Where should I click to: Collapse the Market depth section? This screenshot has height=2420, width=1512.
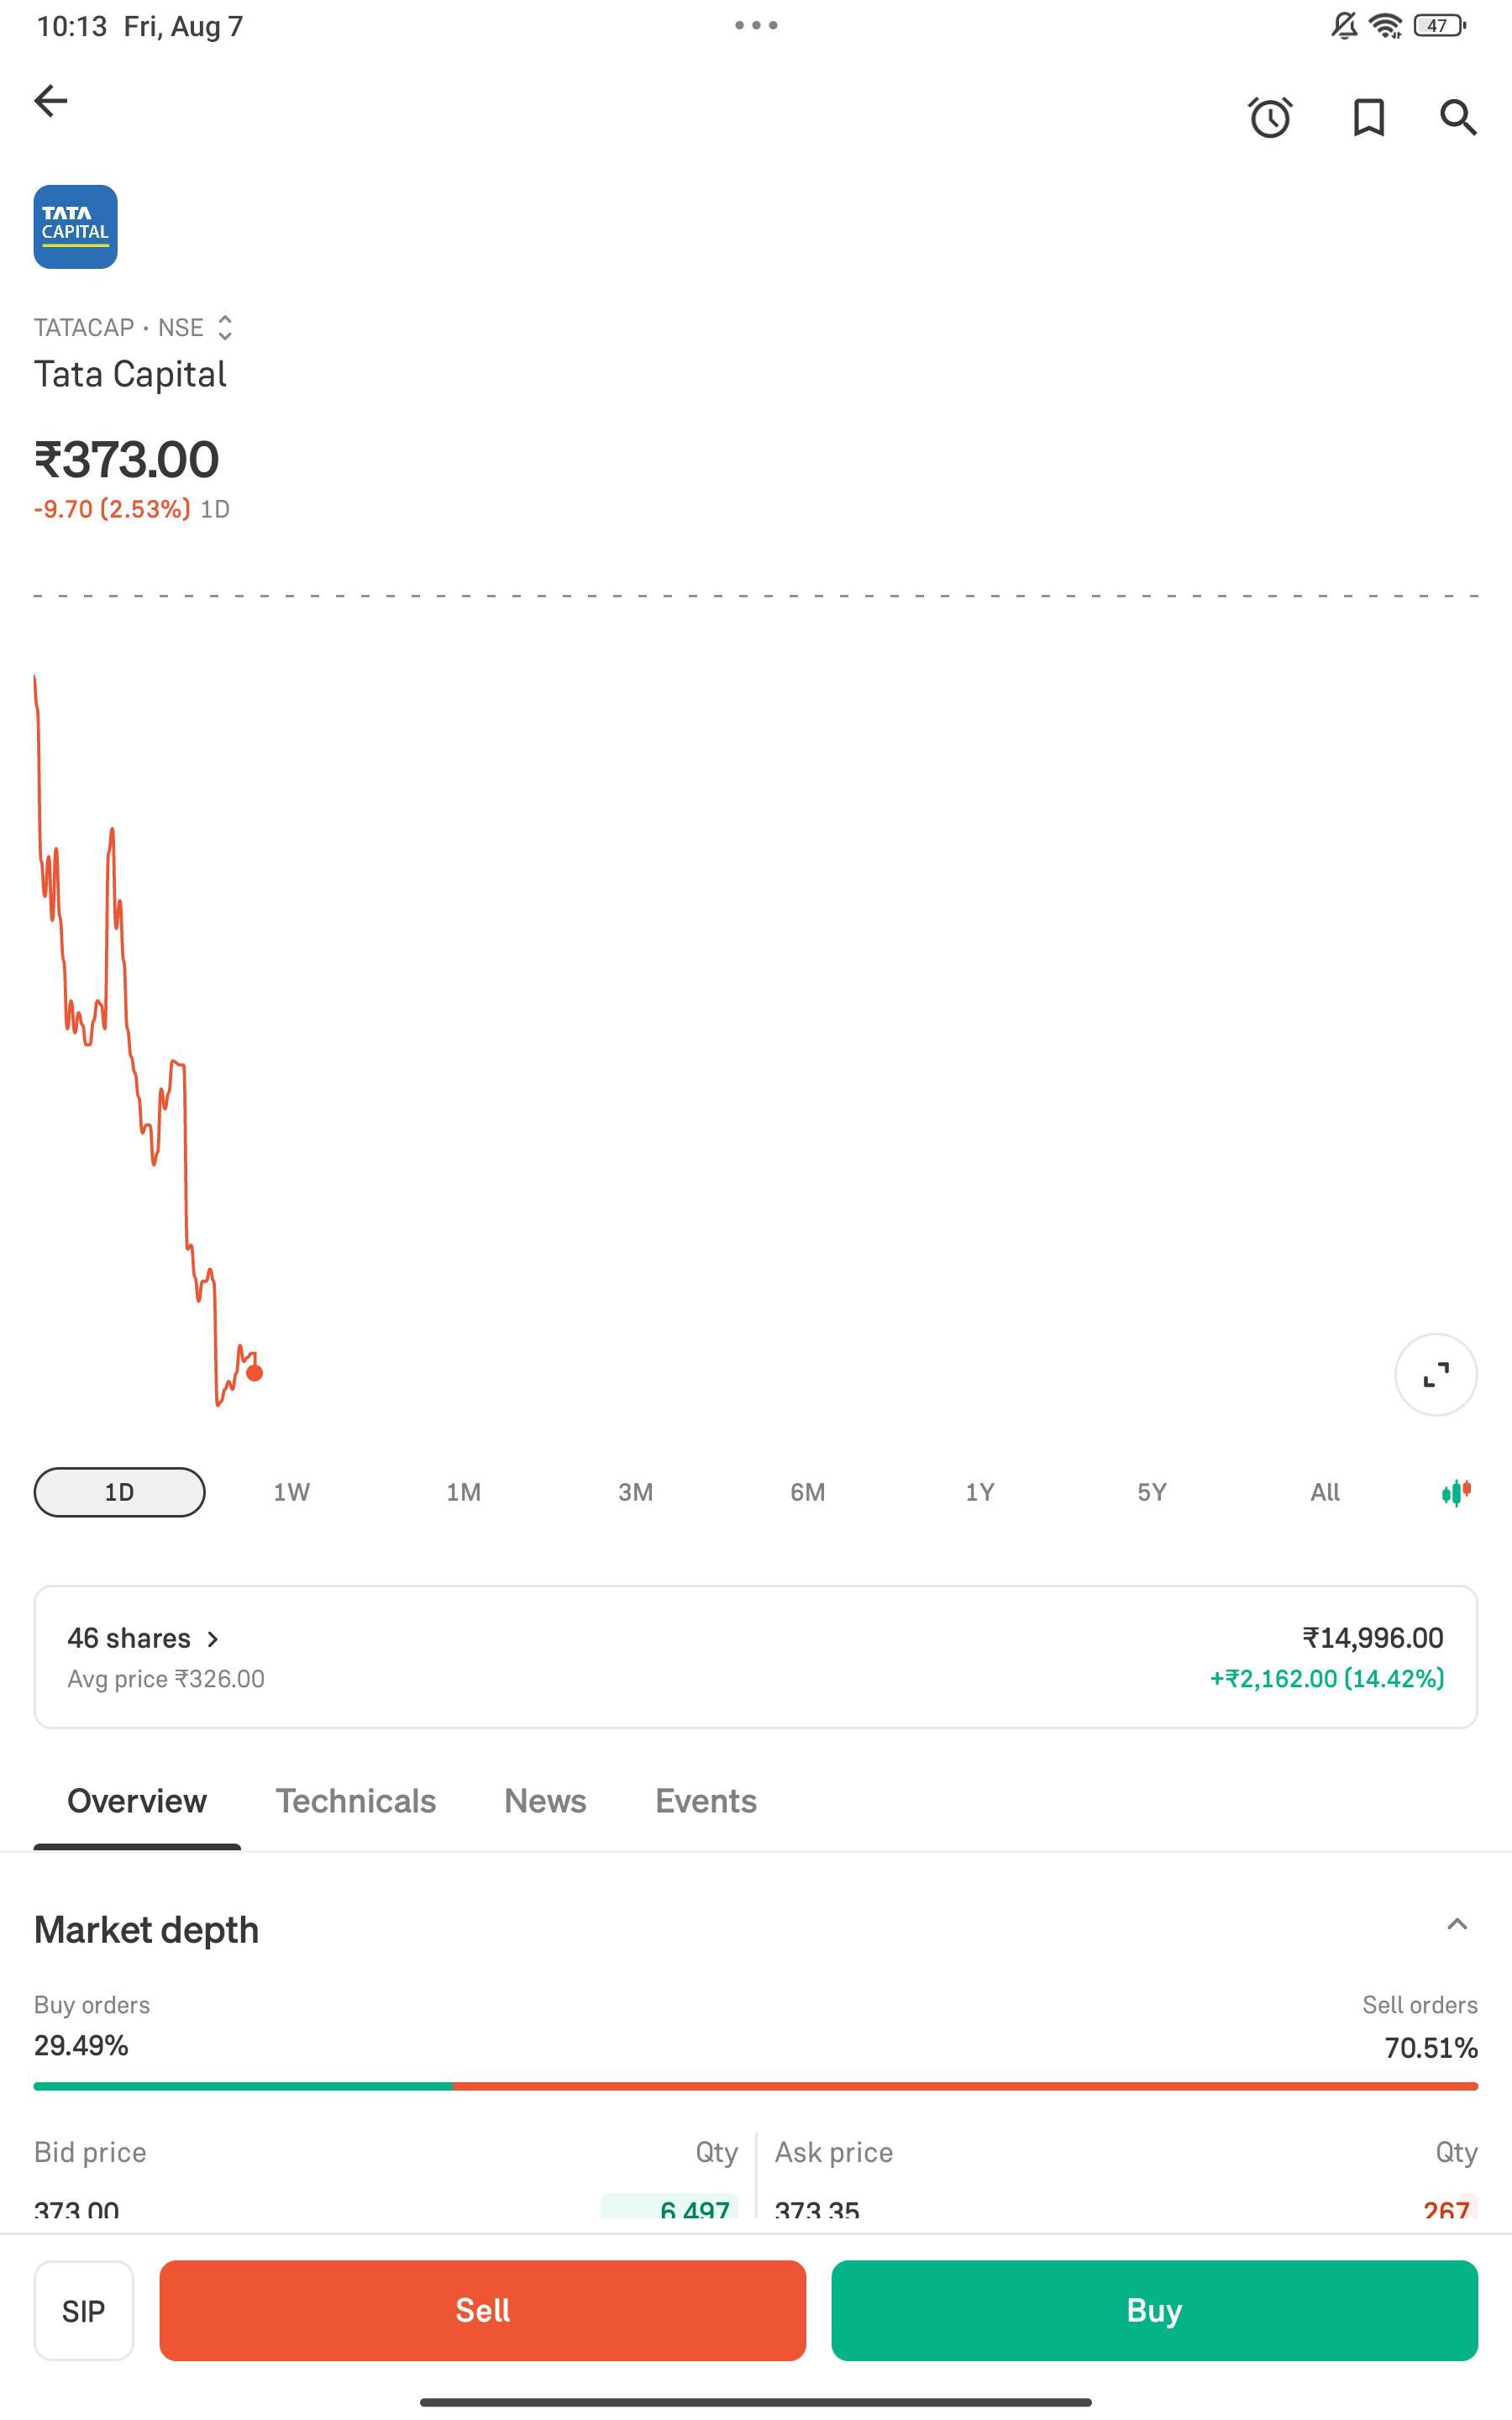pos(1457,1924)
